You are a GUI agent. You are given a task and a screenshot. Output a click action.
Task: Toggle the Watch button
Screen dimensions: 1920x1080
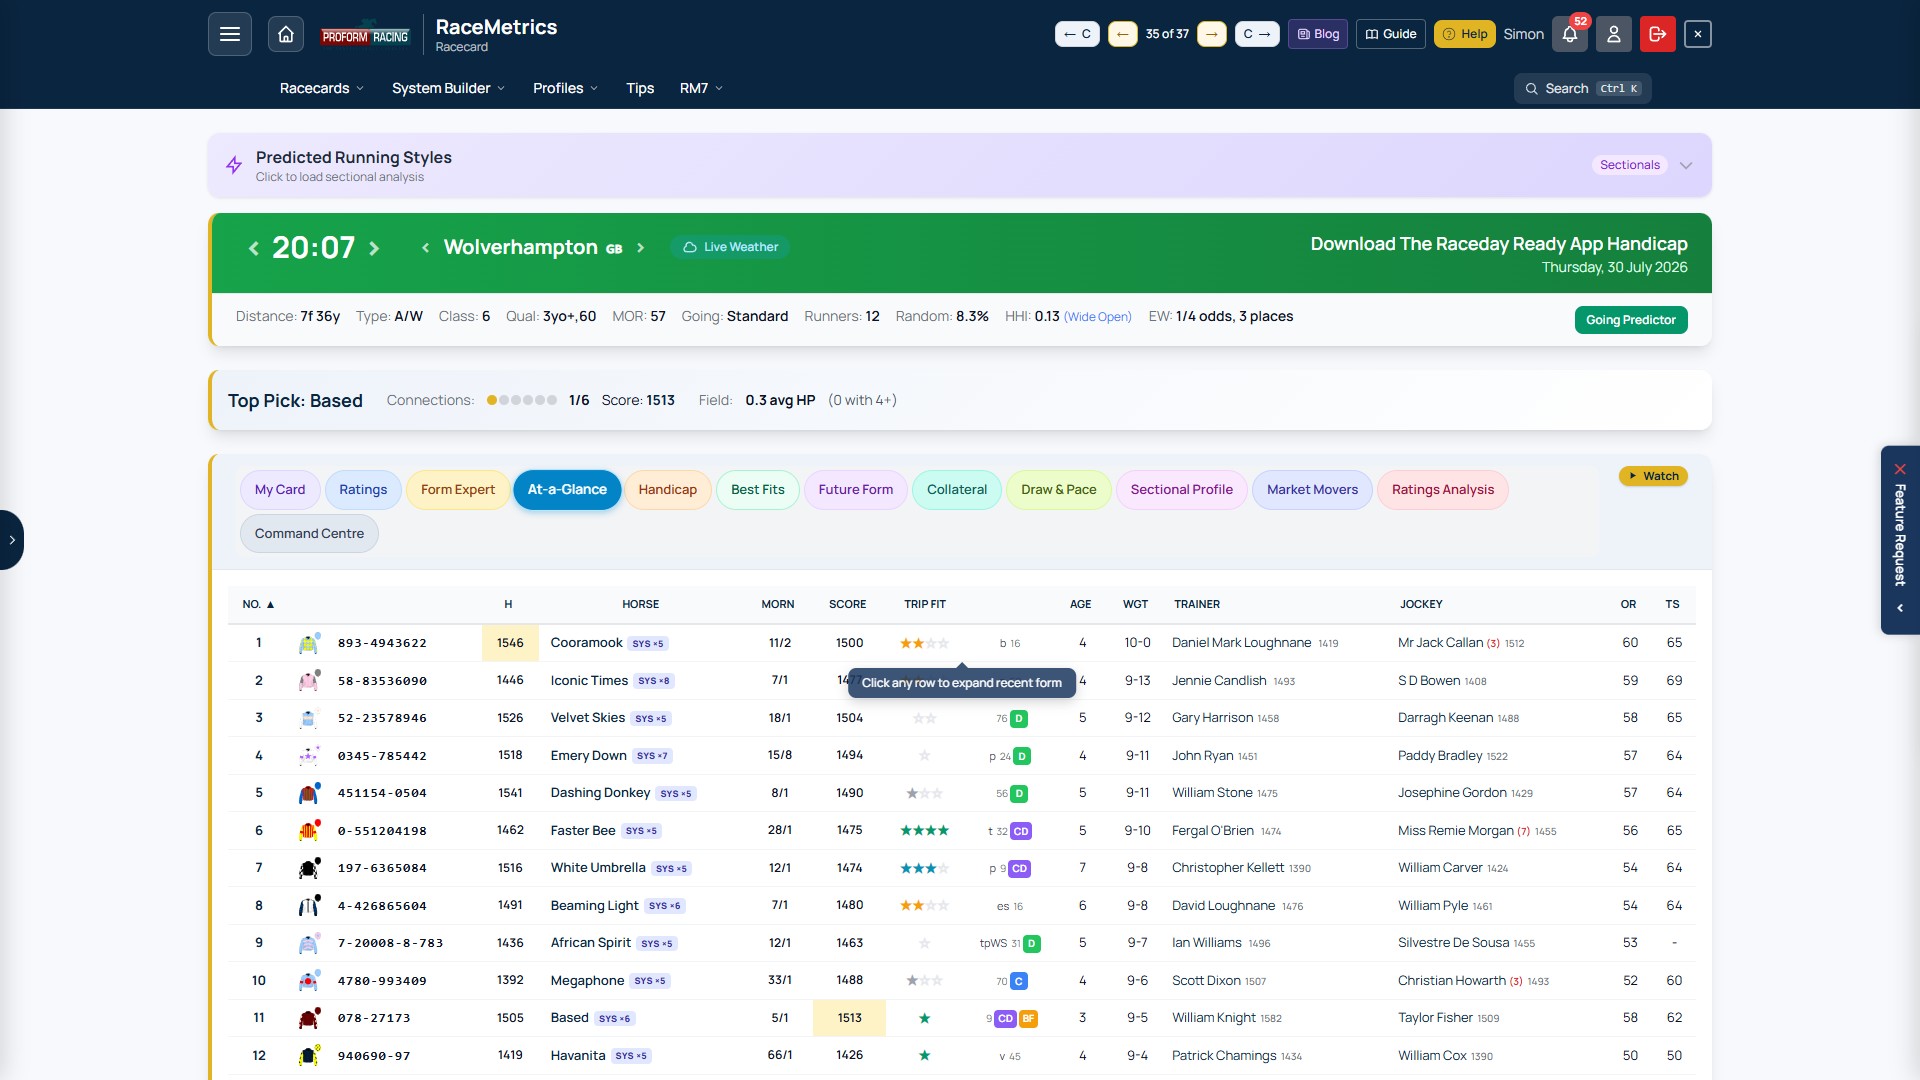coord(1653,476)
